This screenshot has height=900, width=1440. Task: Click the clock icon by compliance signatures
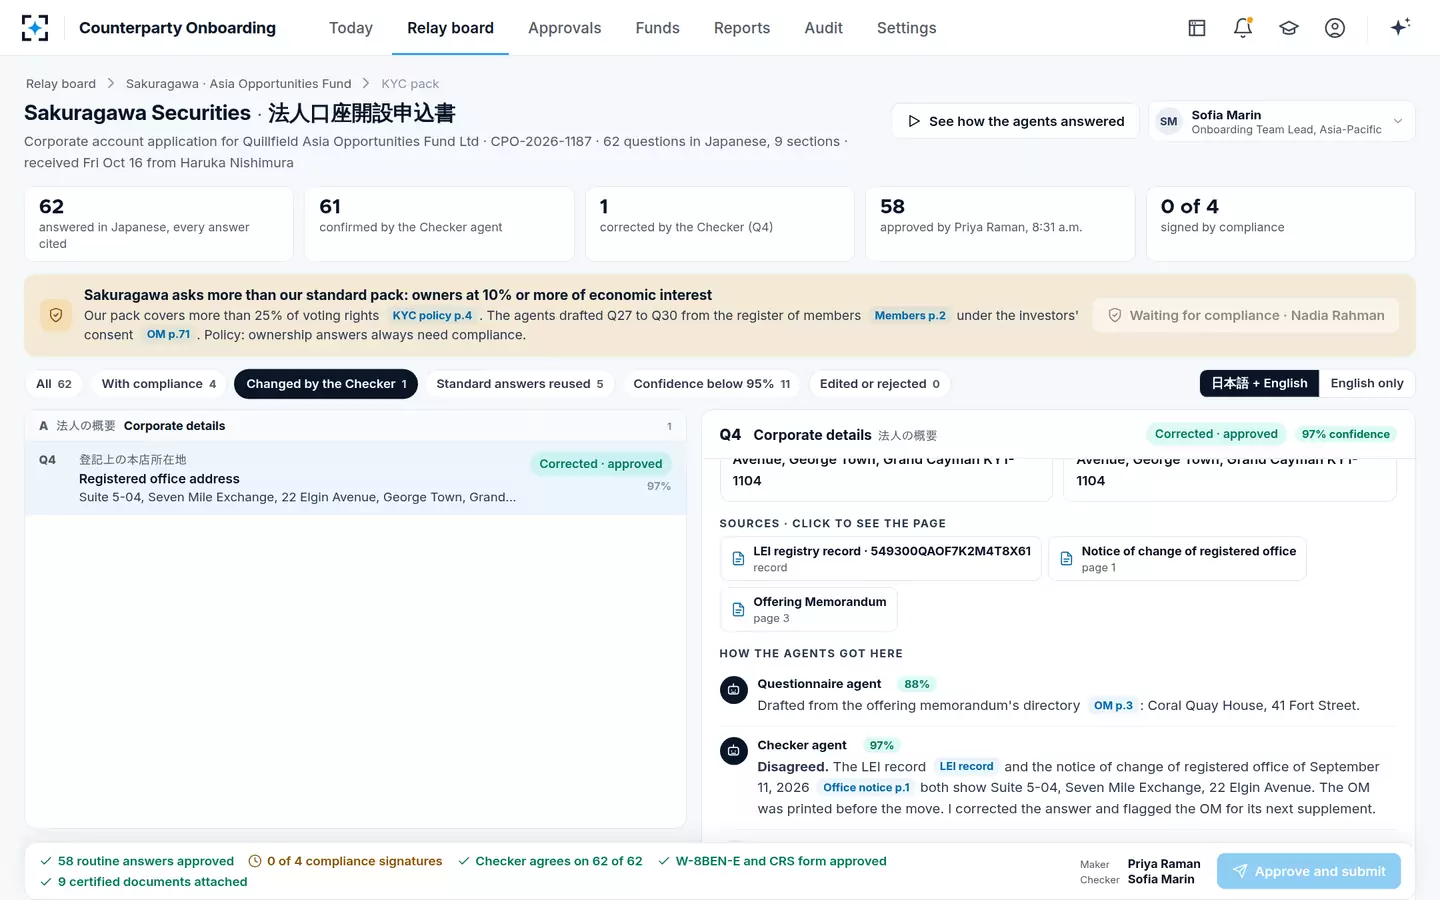pyautogui.click(x=255, y=861)
